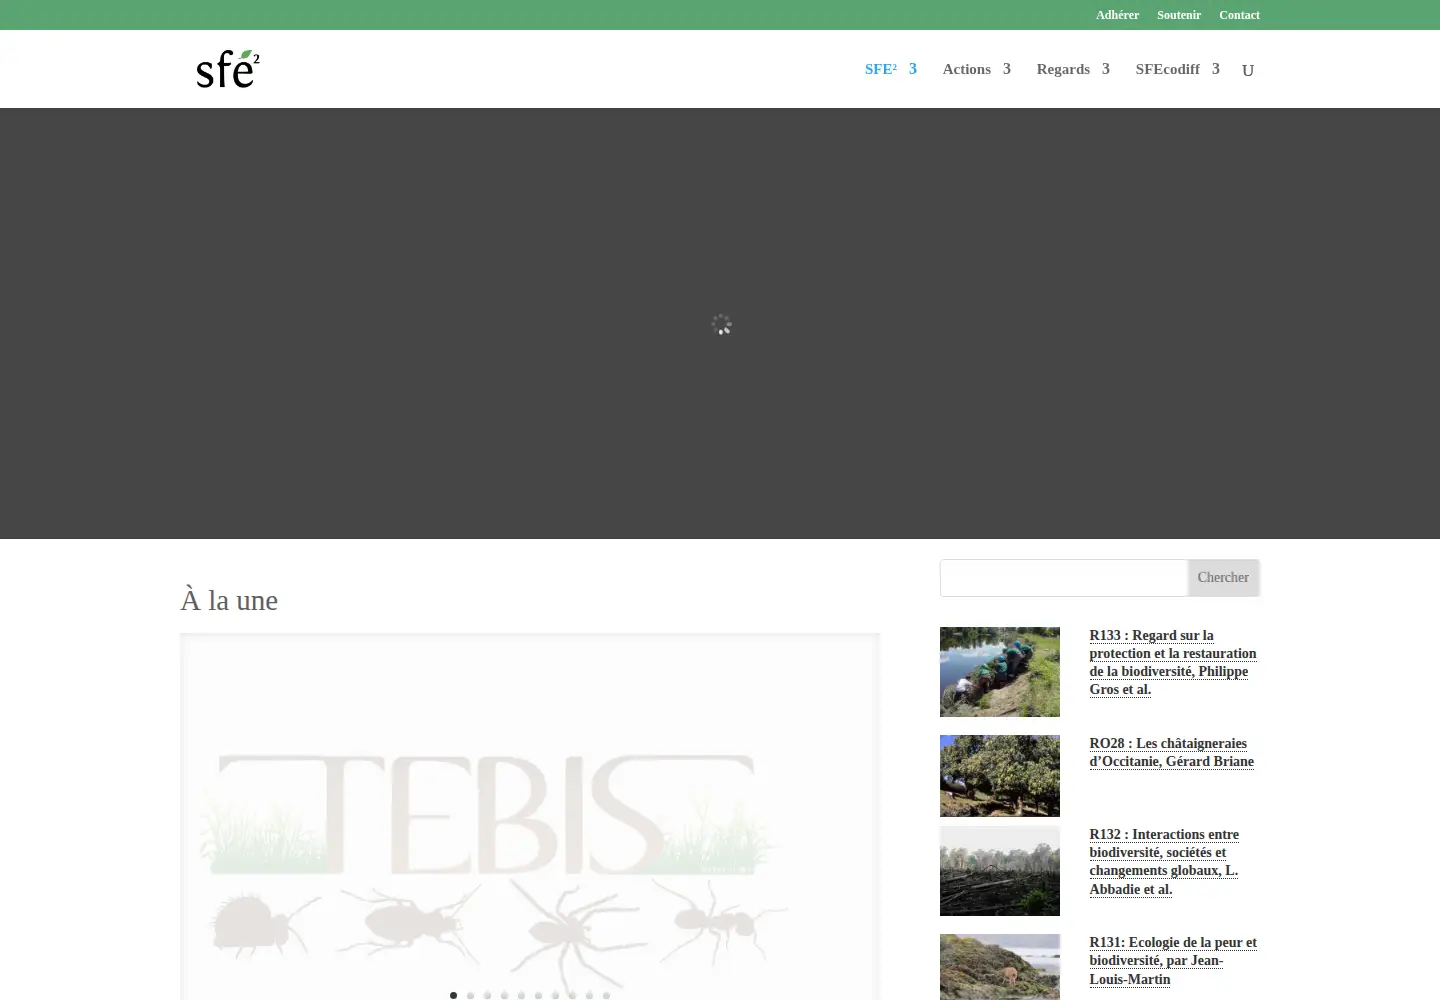Click the RO28 chestnut tree thumbnail
This screenshot has height=1000, width=1440.
1000,776
